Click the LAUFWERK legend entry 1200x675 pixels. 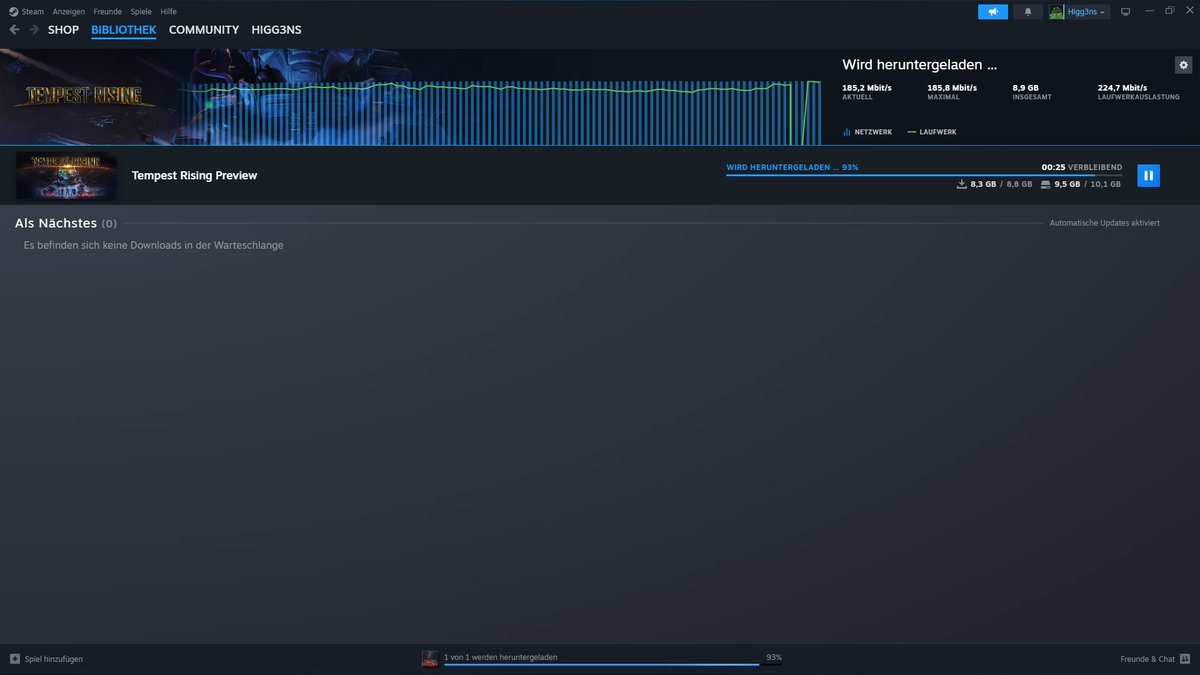931,132
